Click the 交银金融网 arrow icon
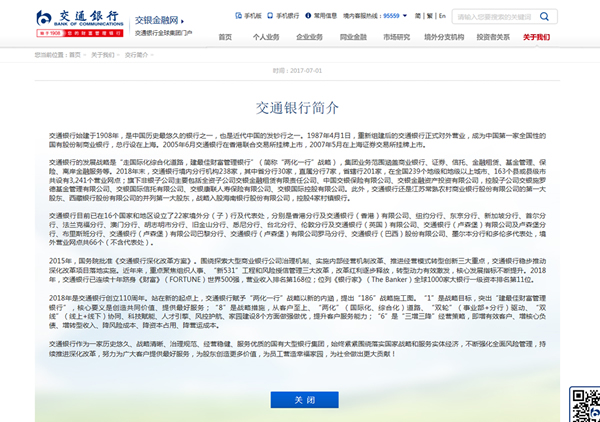600x422 pixels. click(183, 21)
